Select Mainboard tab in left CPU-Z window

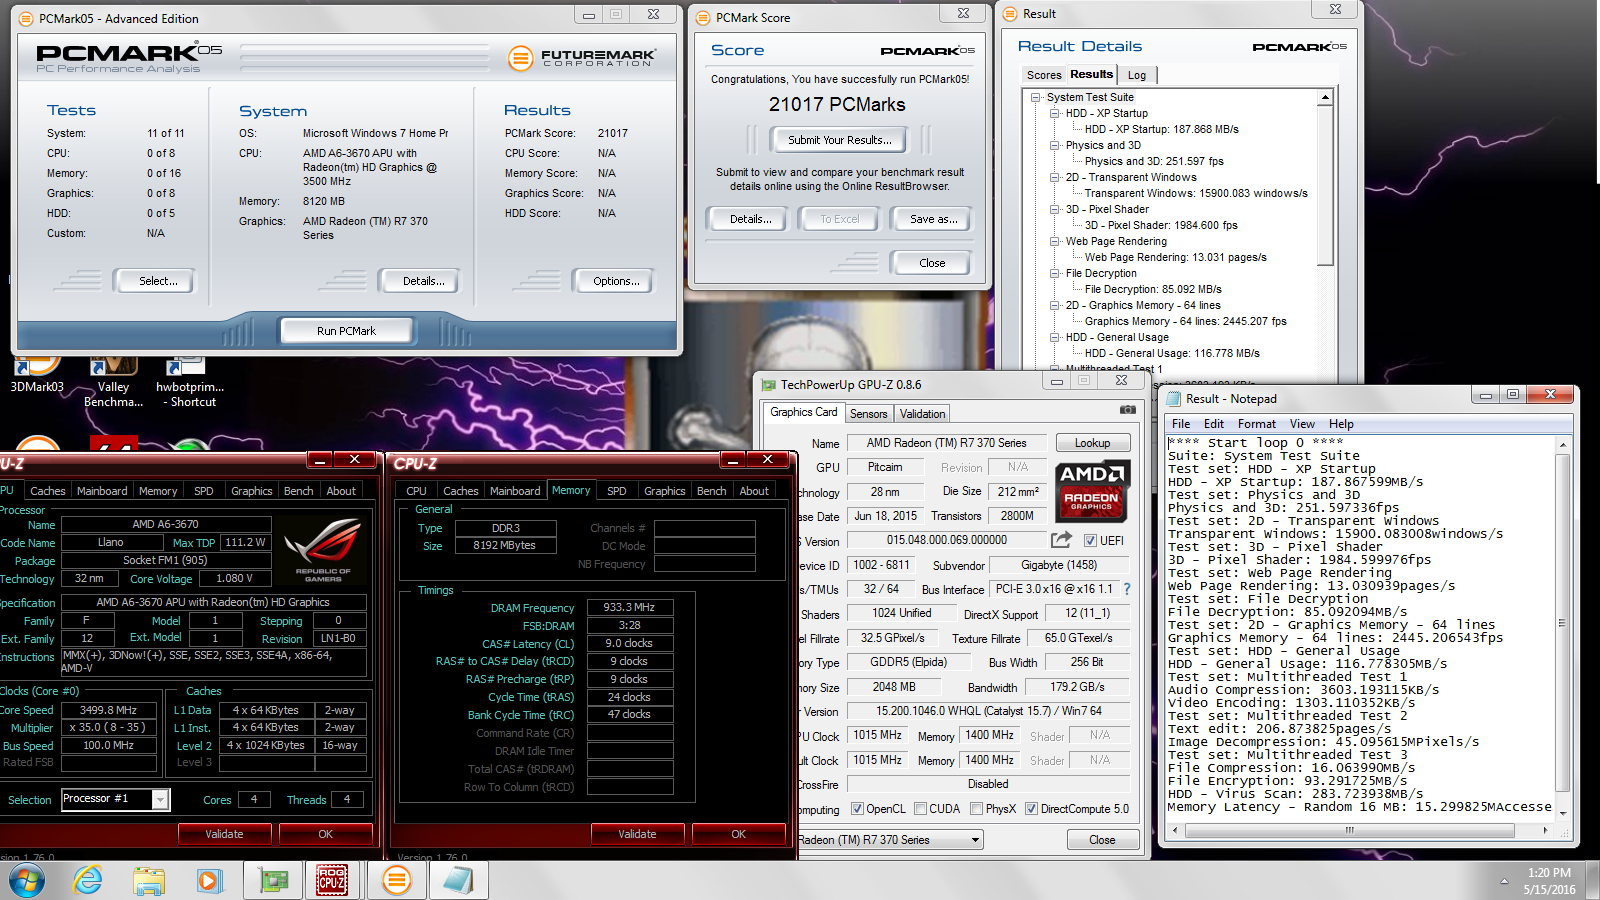click(x=102, y=491)
